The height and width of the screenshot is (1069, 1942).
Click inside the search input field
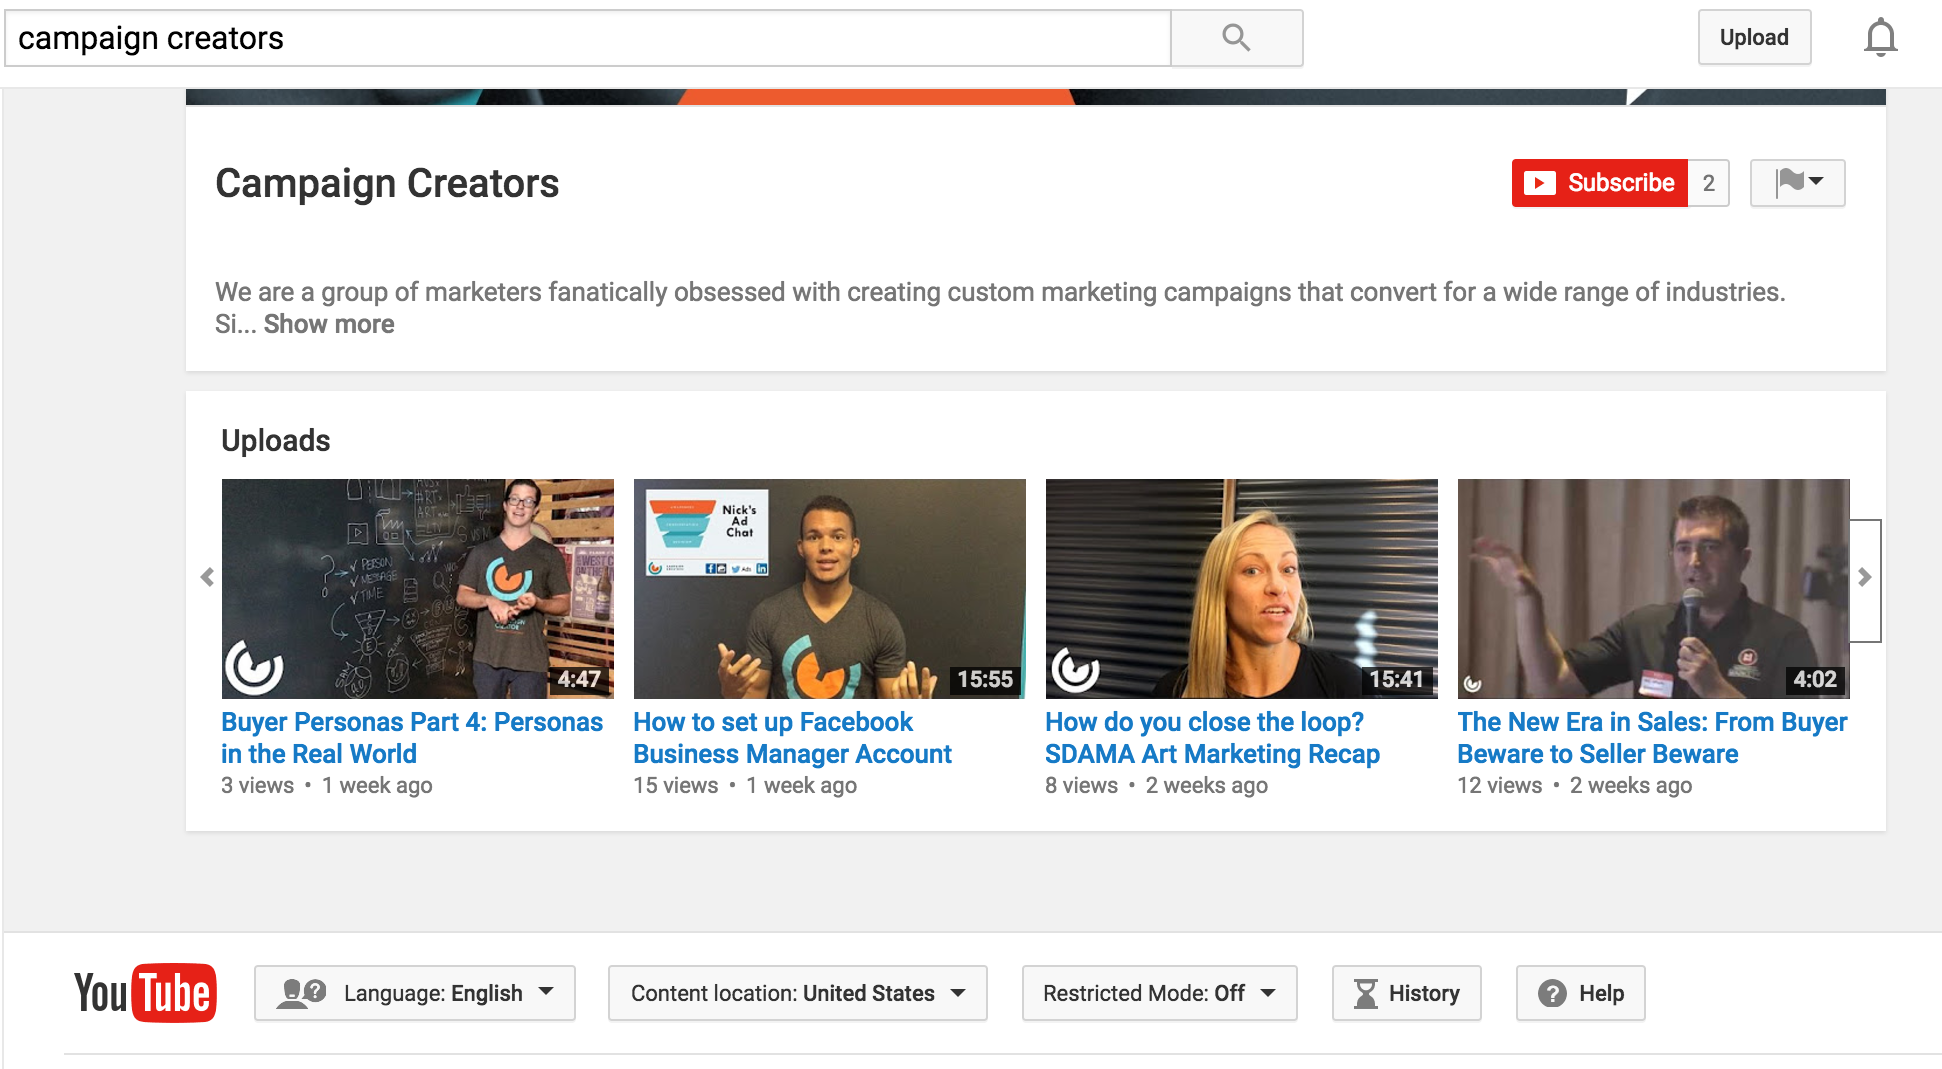pos(588,38)
